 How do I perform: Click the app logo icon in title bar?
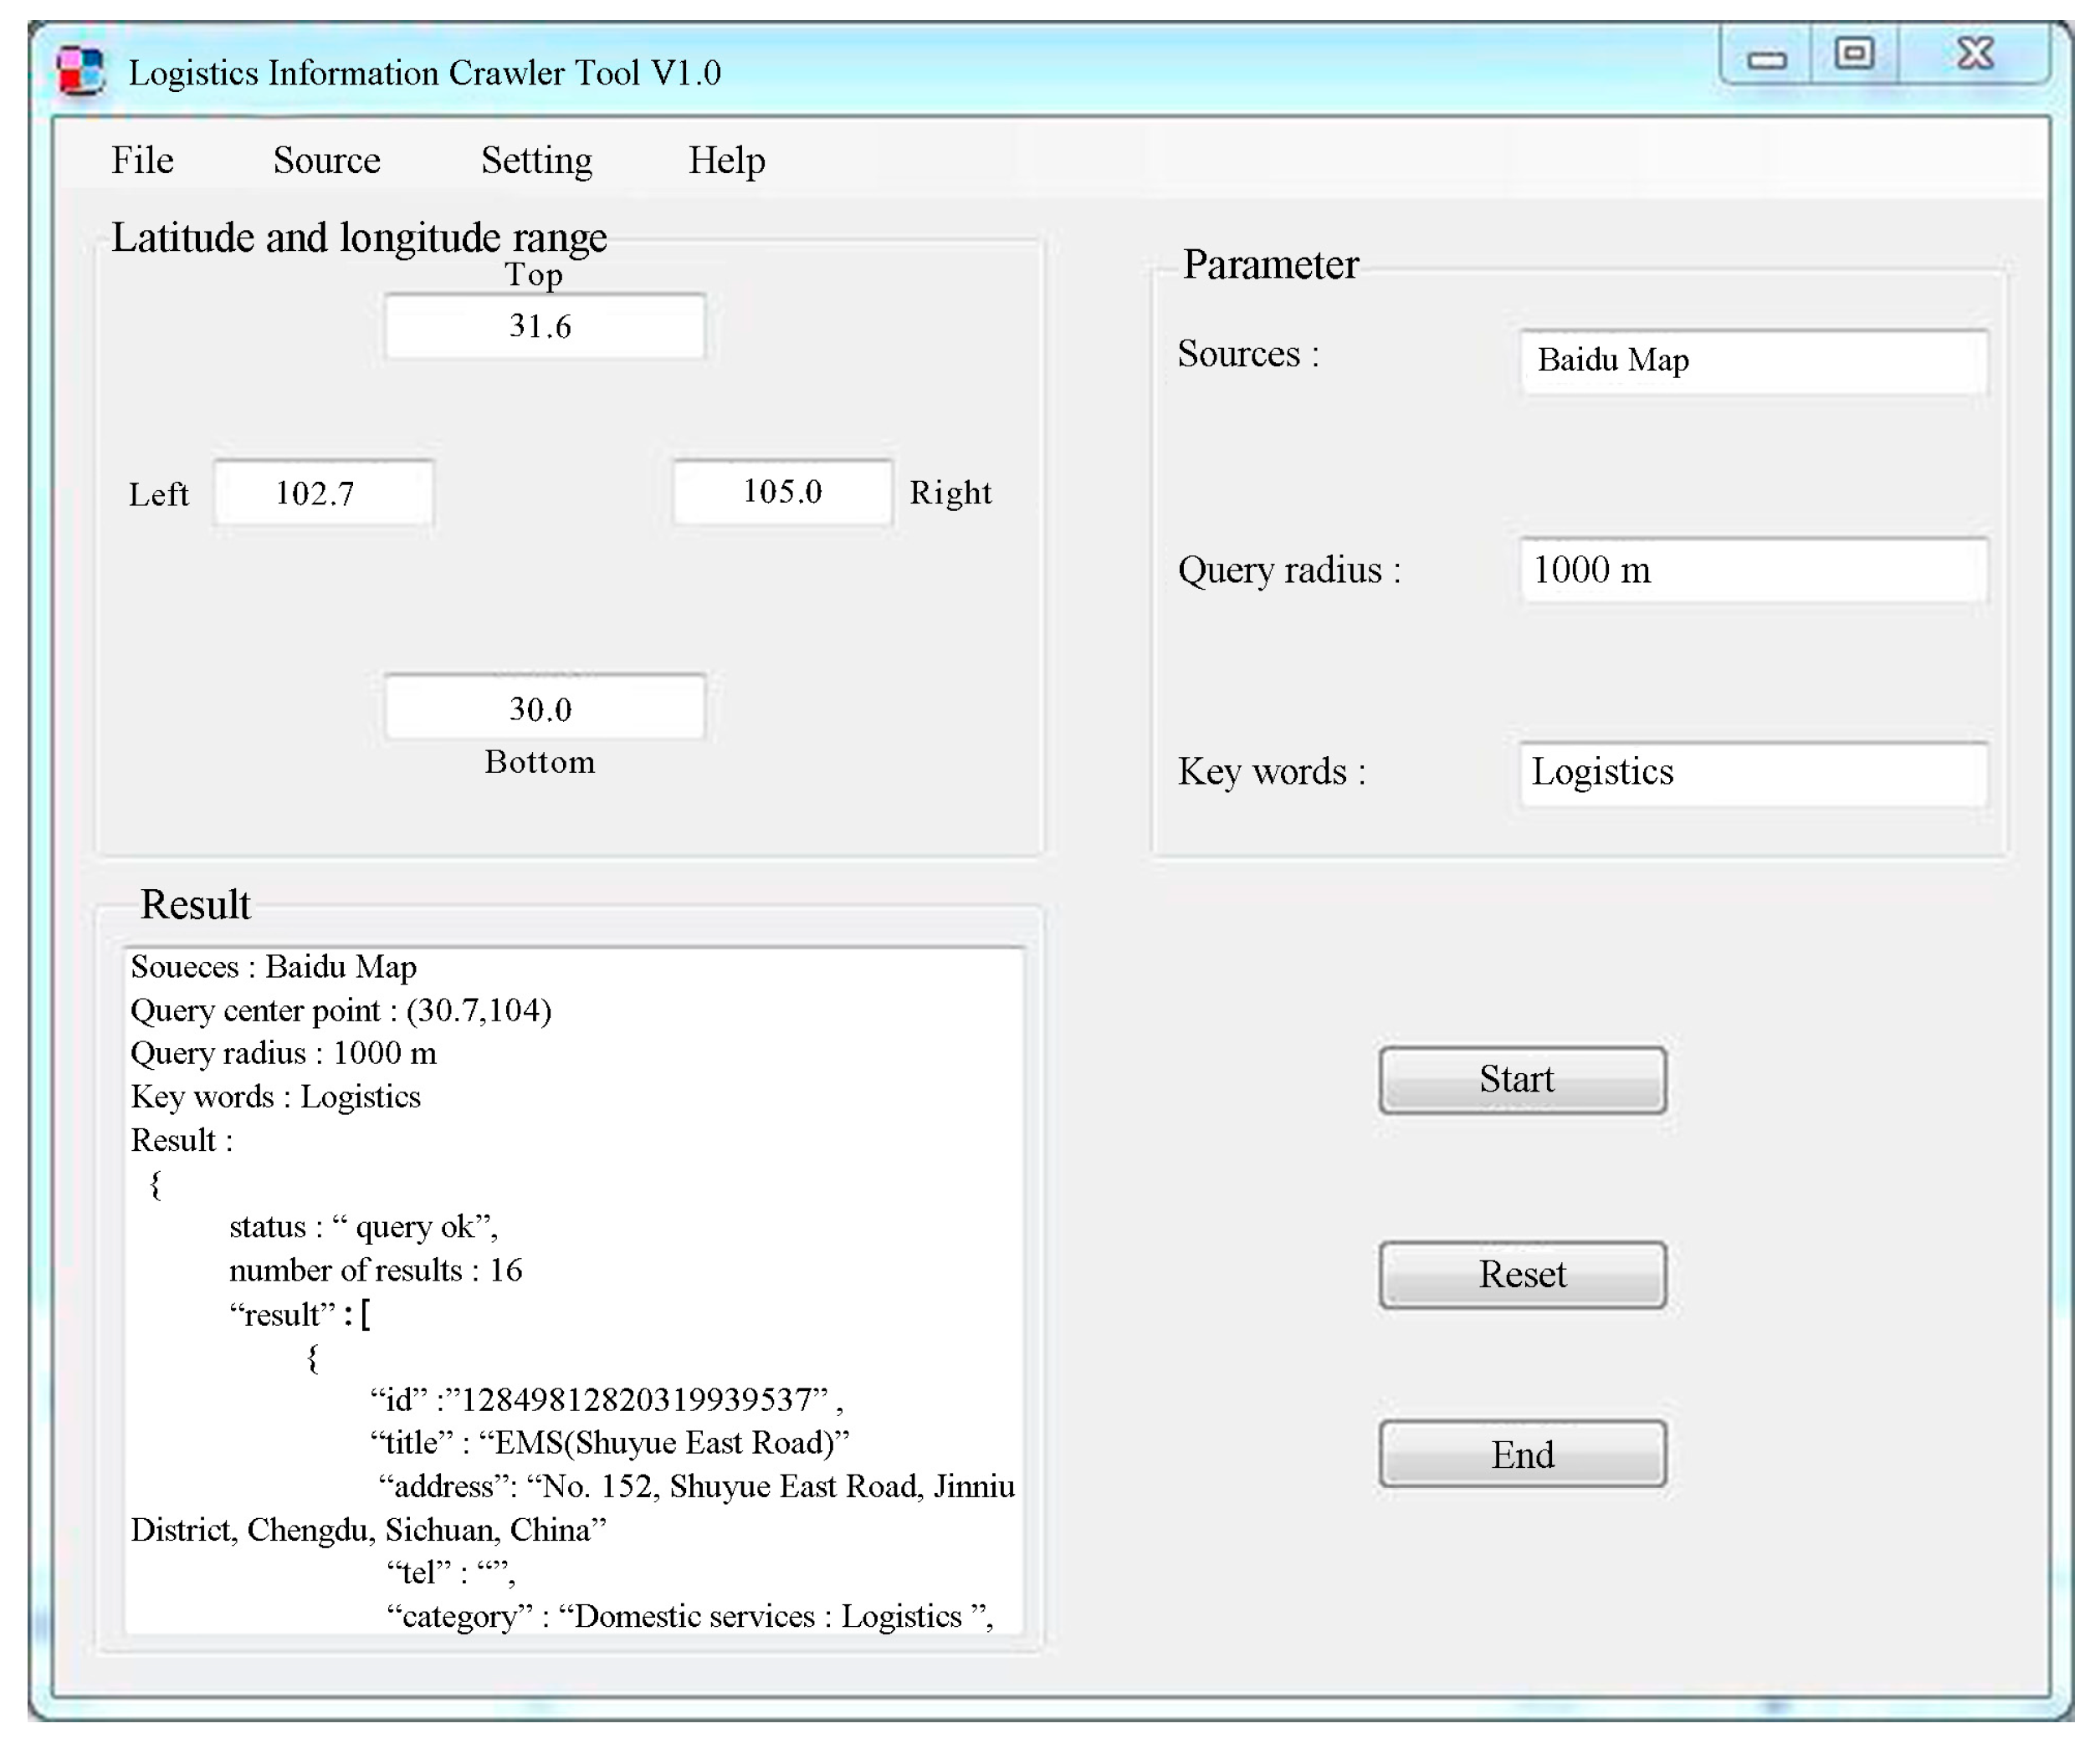80,72
